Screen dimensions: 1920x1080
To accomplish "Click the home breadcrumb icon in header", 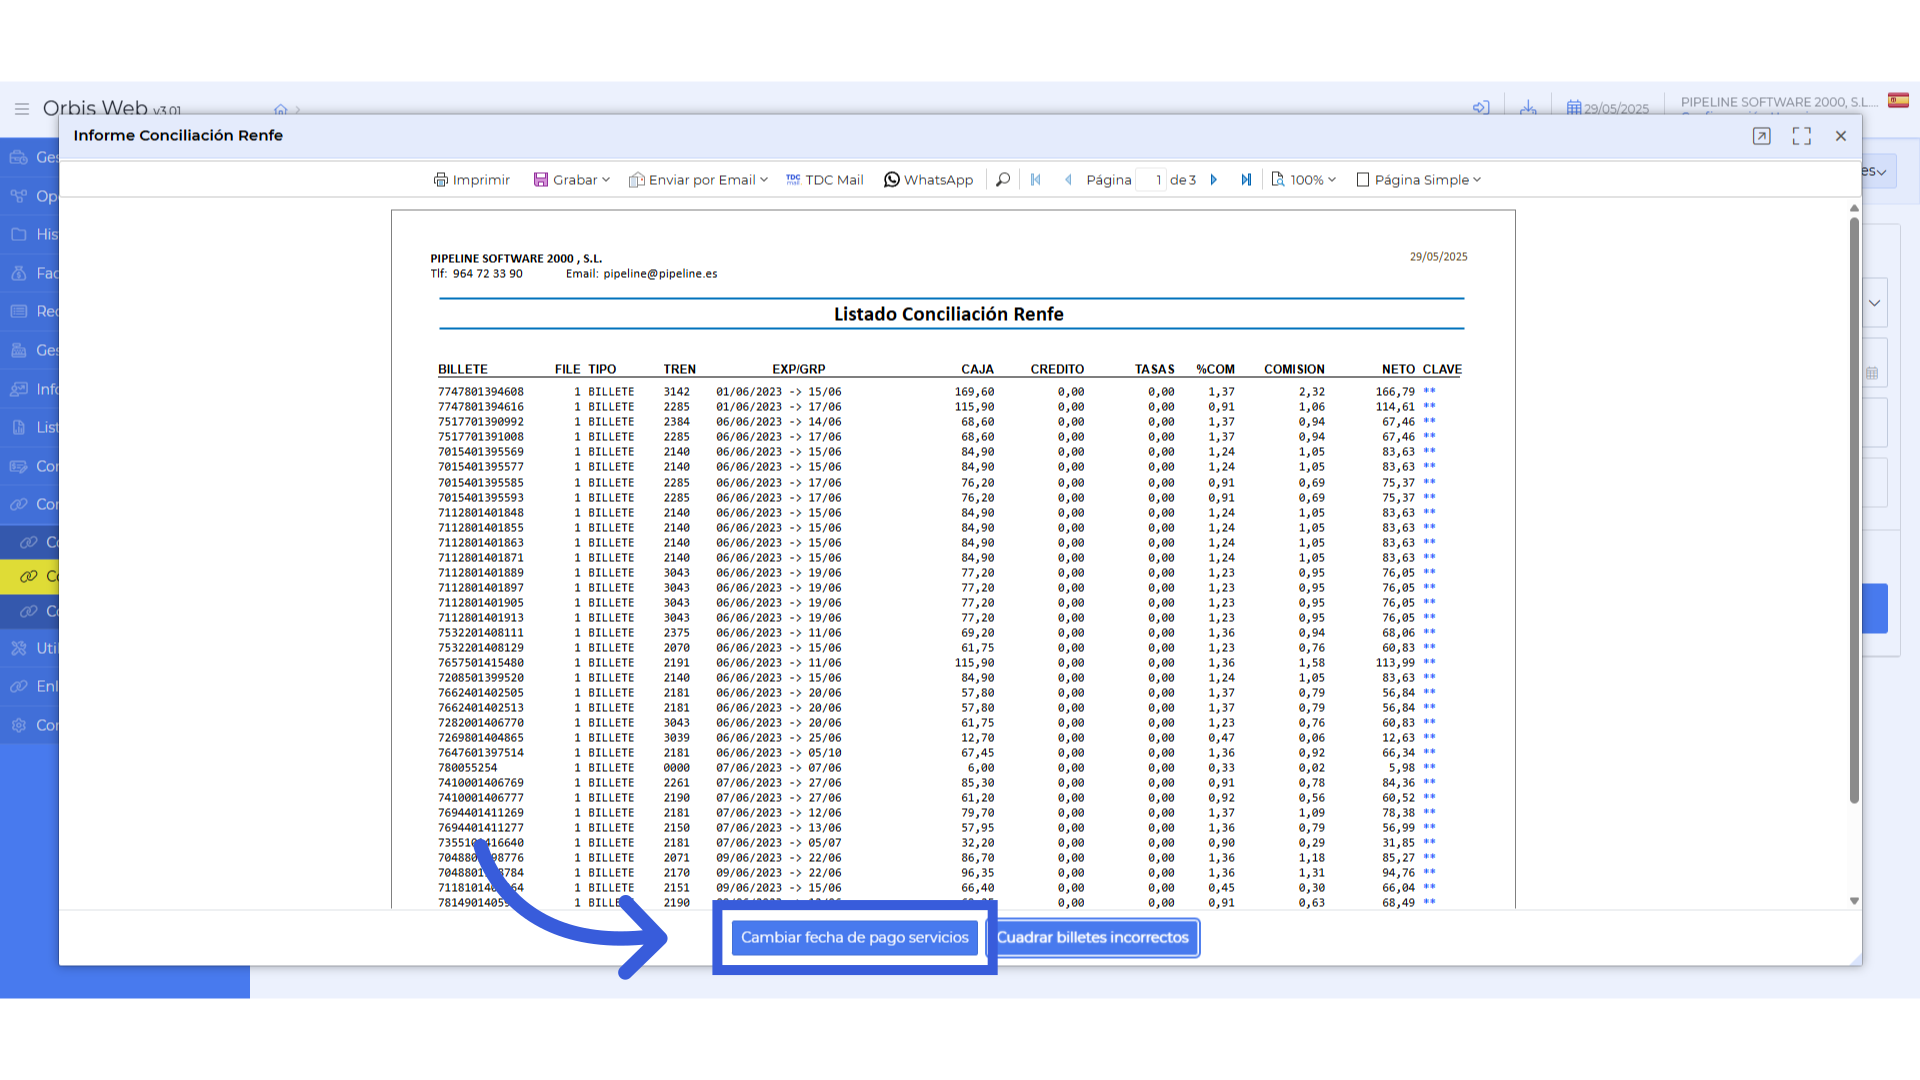I will [x=281, y=110].
